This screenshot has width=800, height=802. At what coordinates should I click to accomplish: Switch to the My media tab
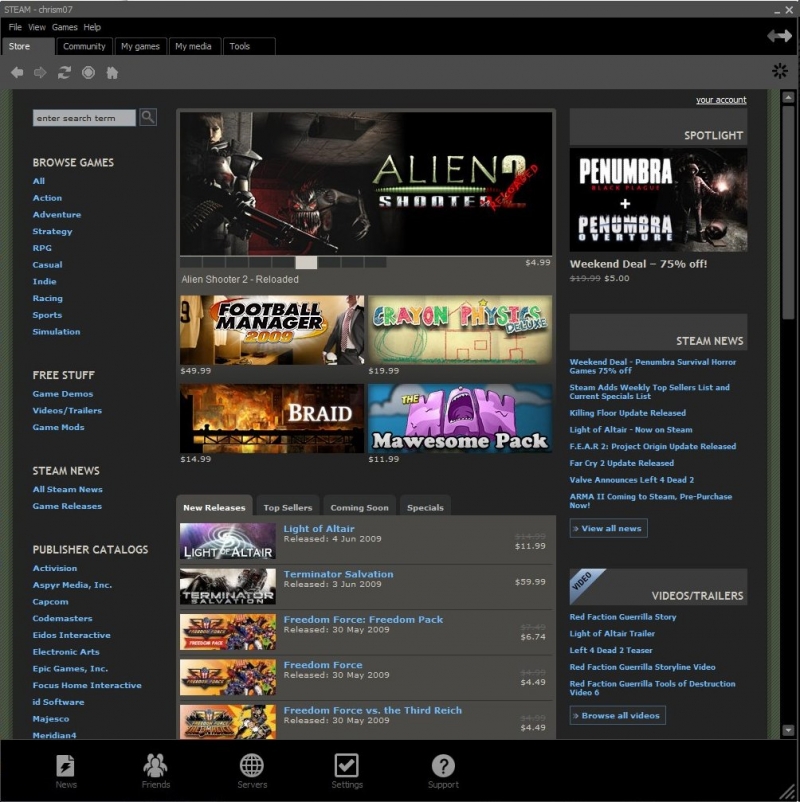tap(193, 46)
